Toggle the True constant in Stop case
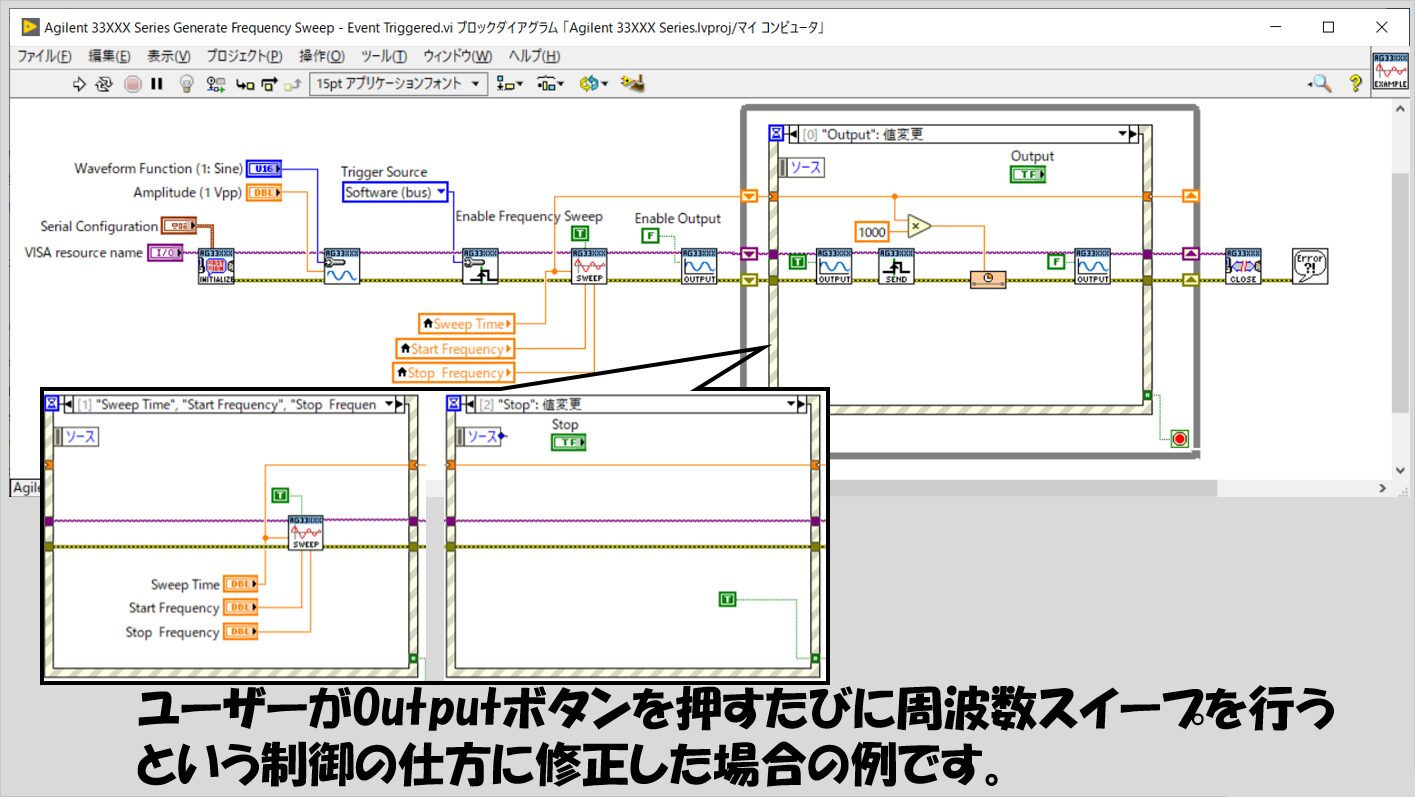1415x797 pixels. click(x=727, y=599)
